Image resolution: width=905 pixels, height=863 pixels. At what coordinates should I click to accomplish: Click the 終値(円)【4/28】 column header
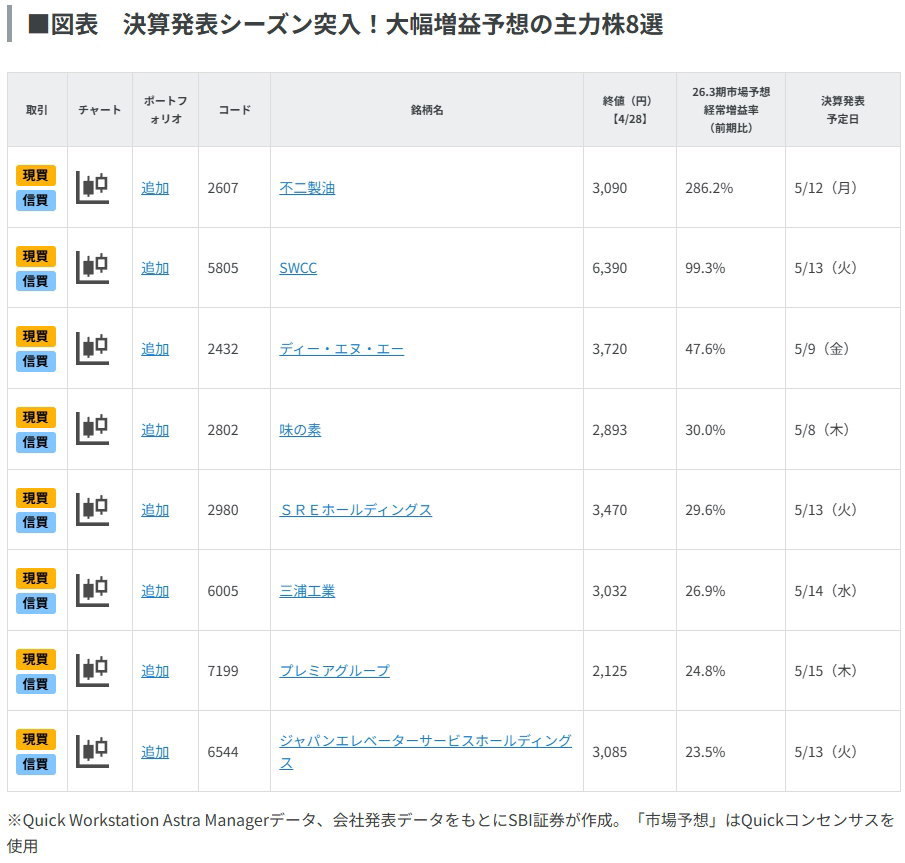point(629,110)
